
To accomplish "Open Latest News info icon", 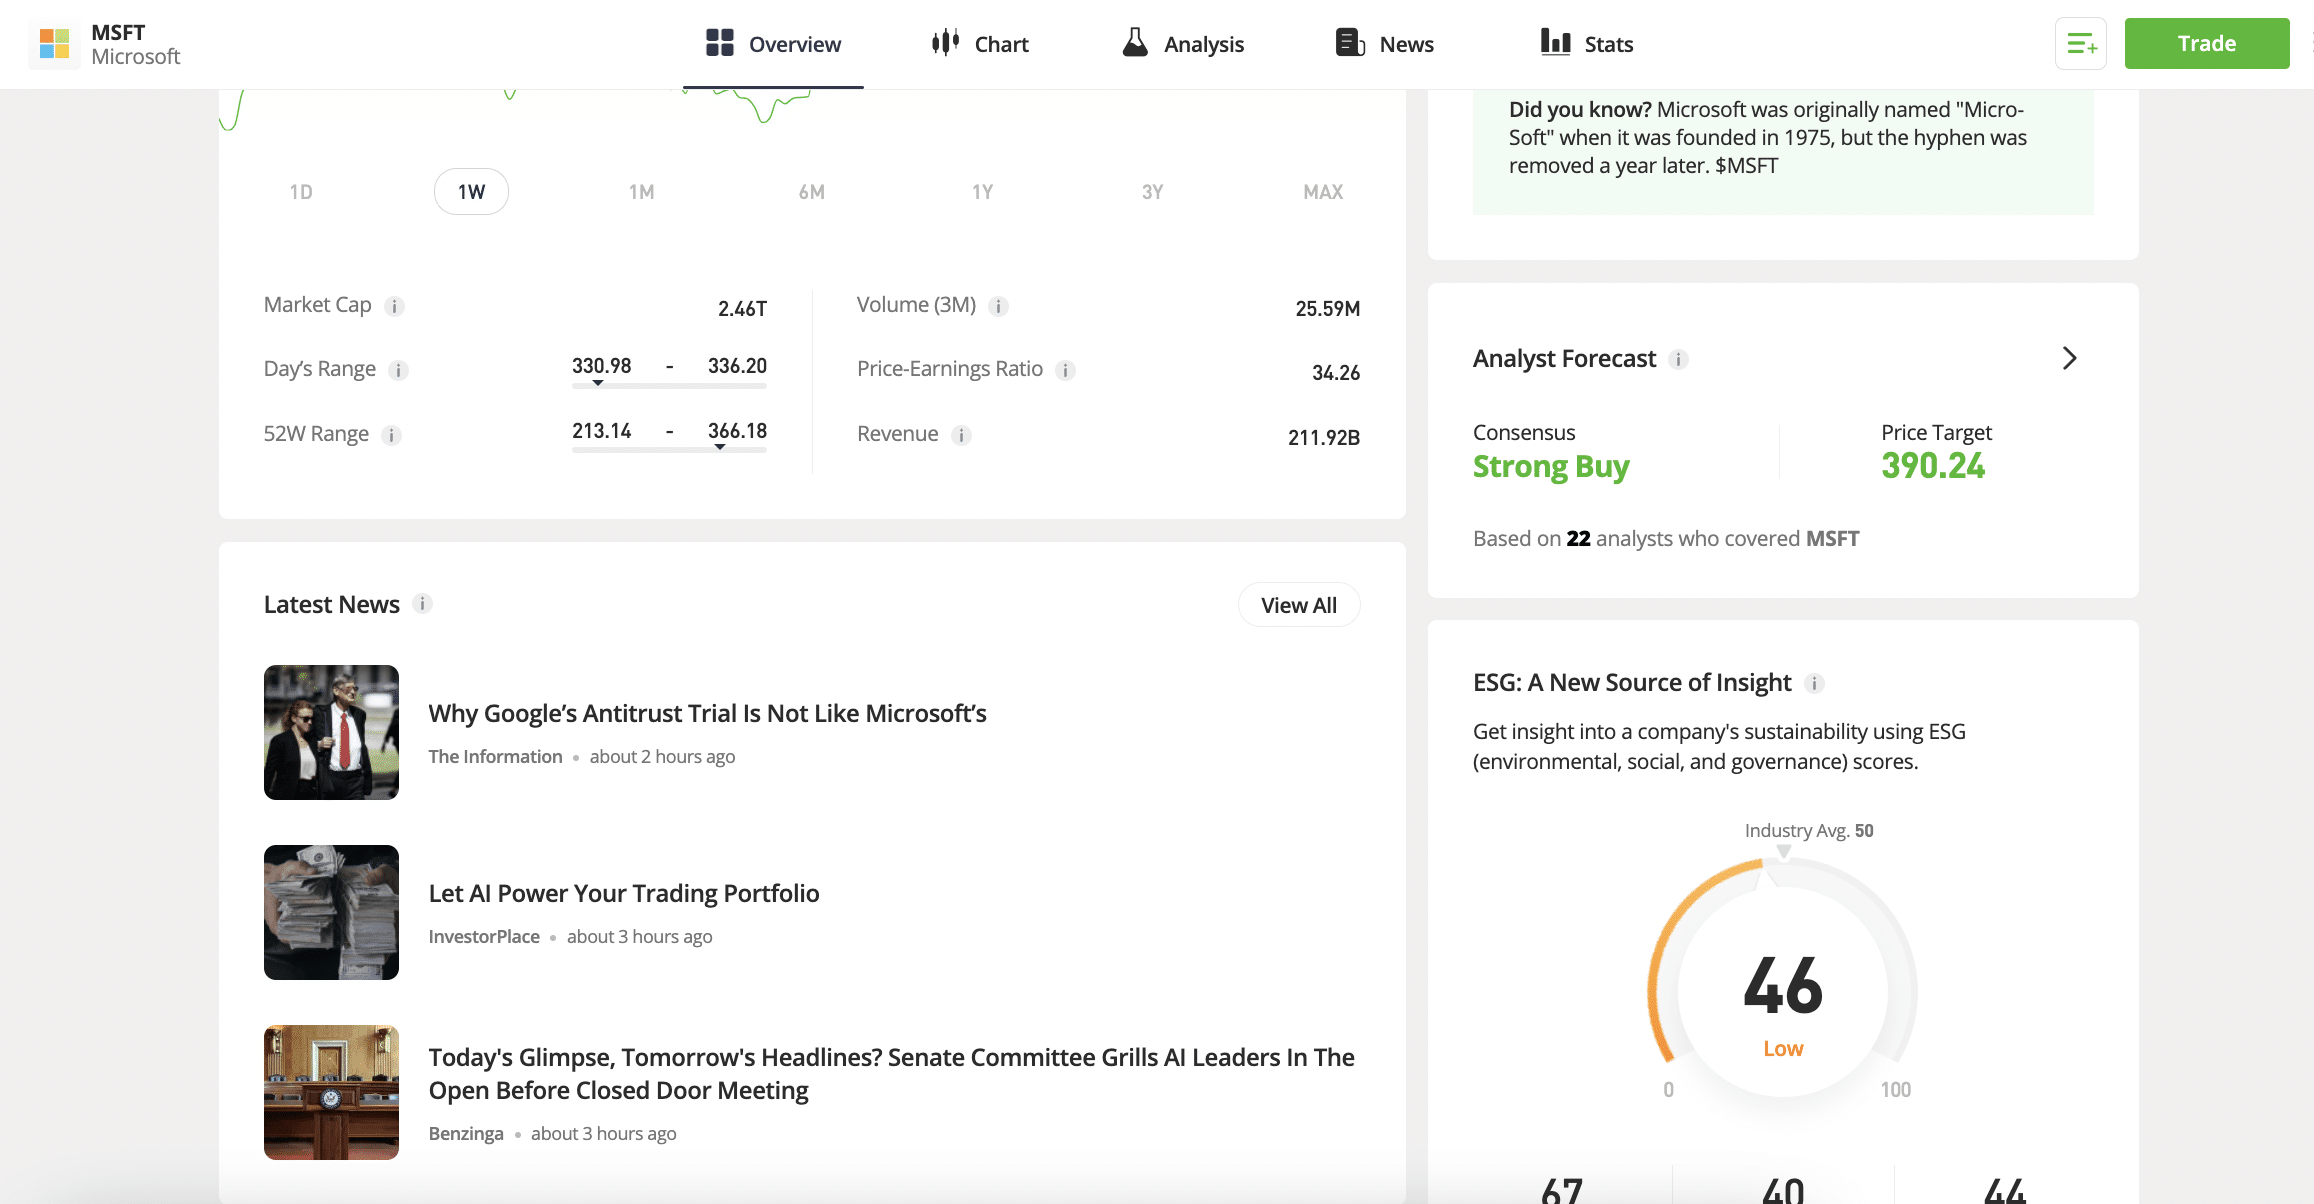I will click(423, 603).
